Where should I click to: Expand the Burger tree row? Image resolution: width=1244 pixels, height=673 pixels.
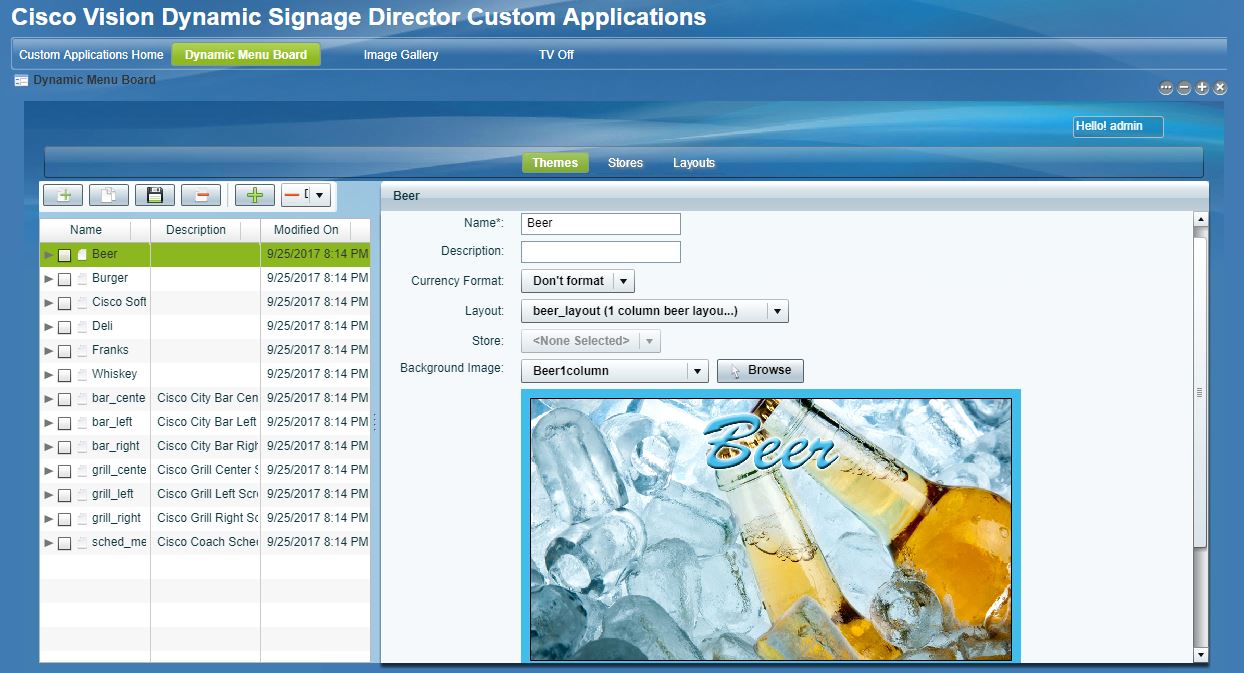(x=48, y=279)
